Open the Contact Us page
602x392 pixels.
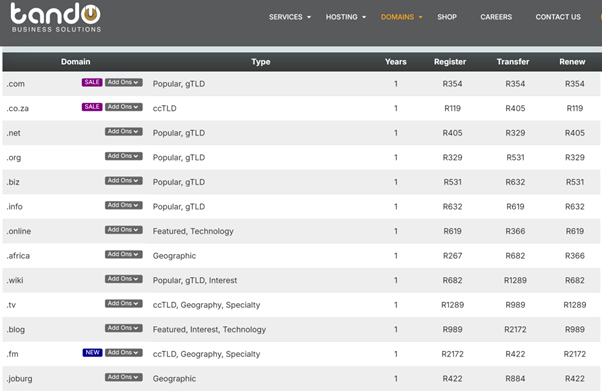[558, 17]
